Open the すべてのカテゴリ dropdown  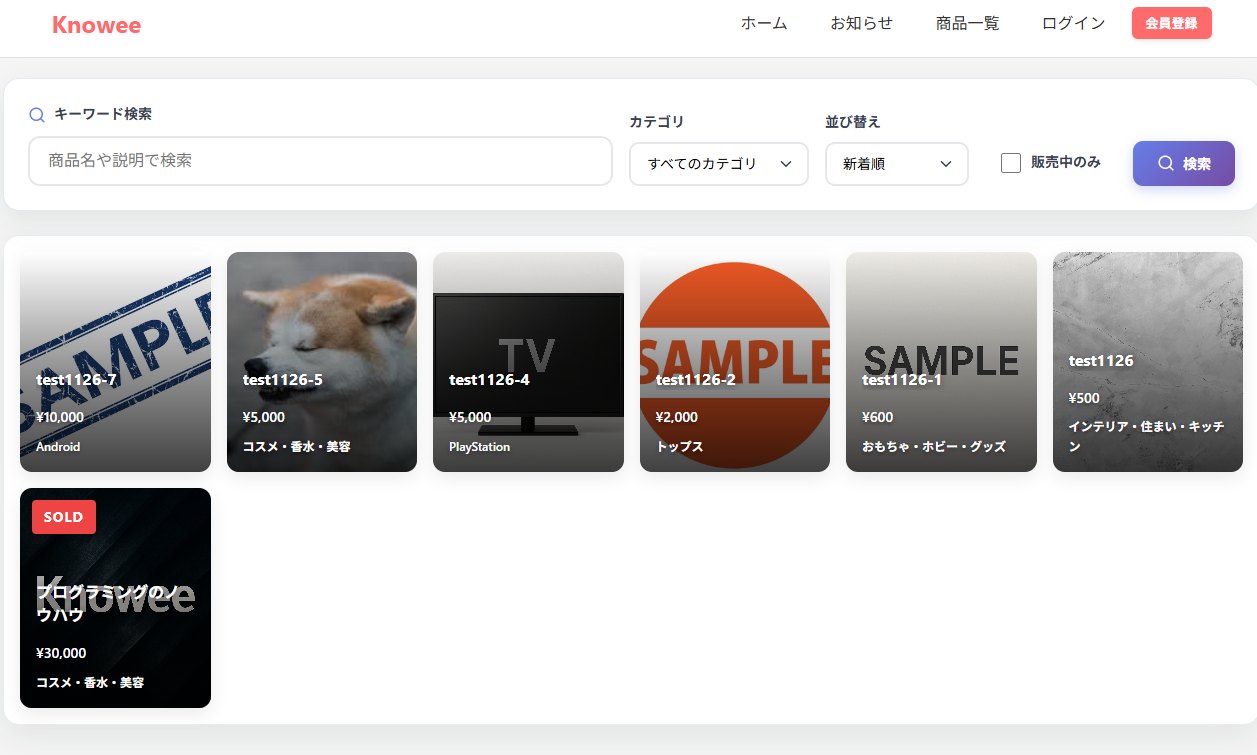pos(718,163)
